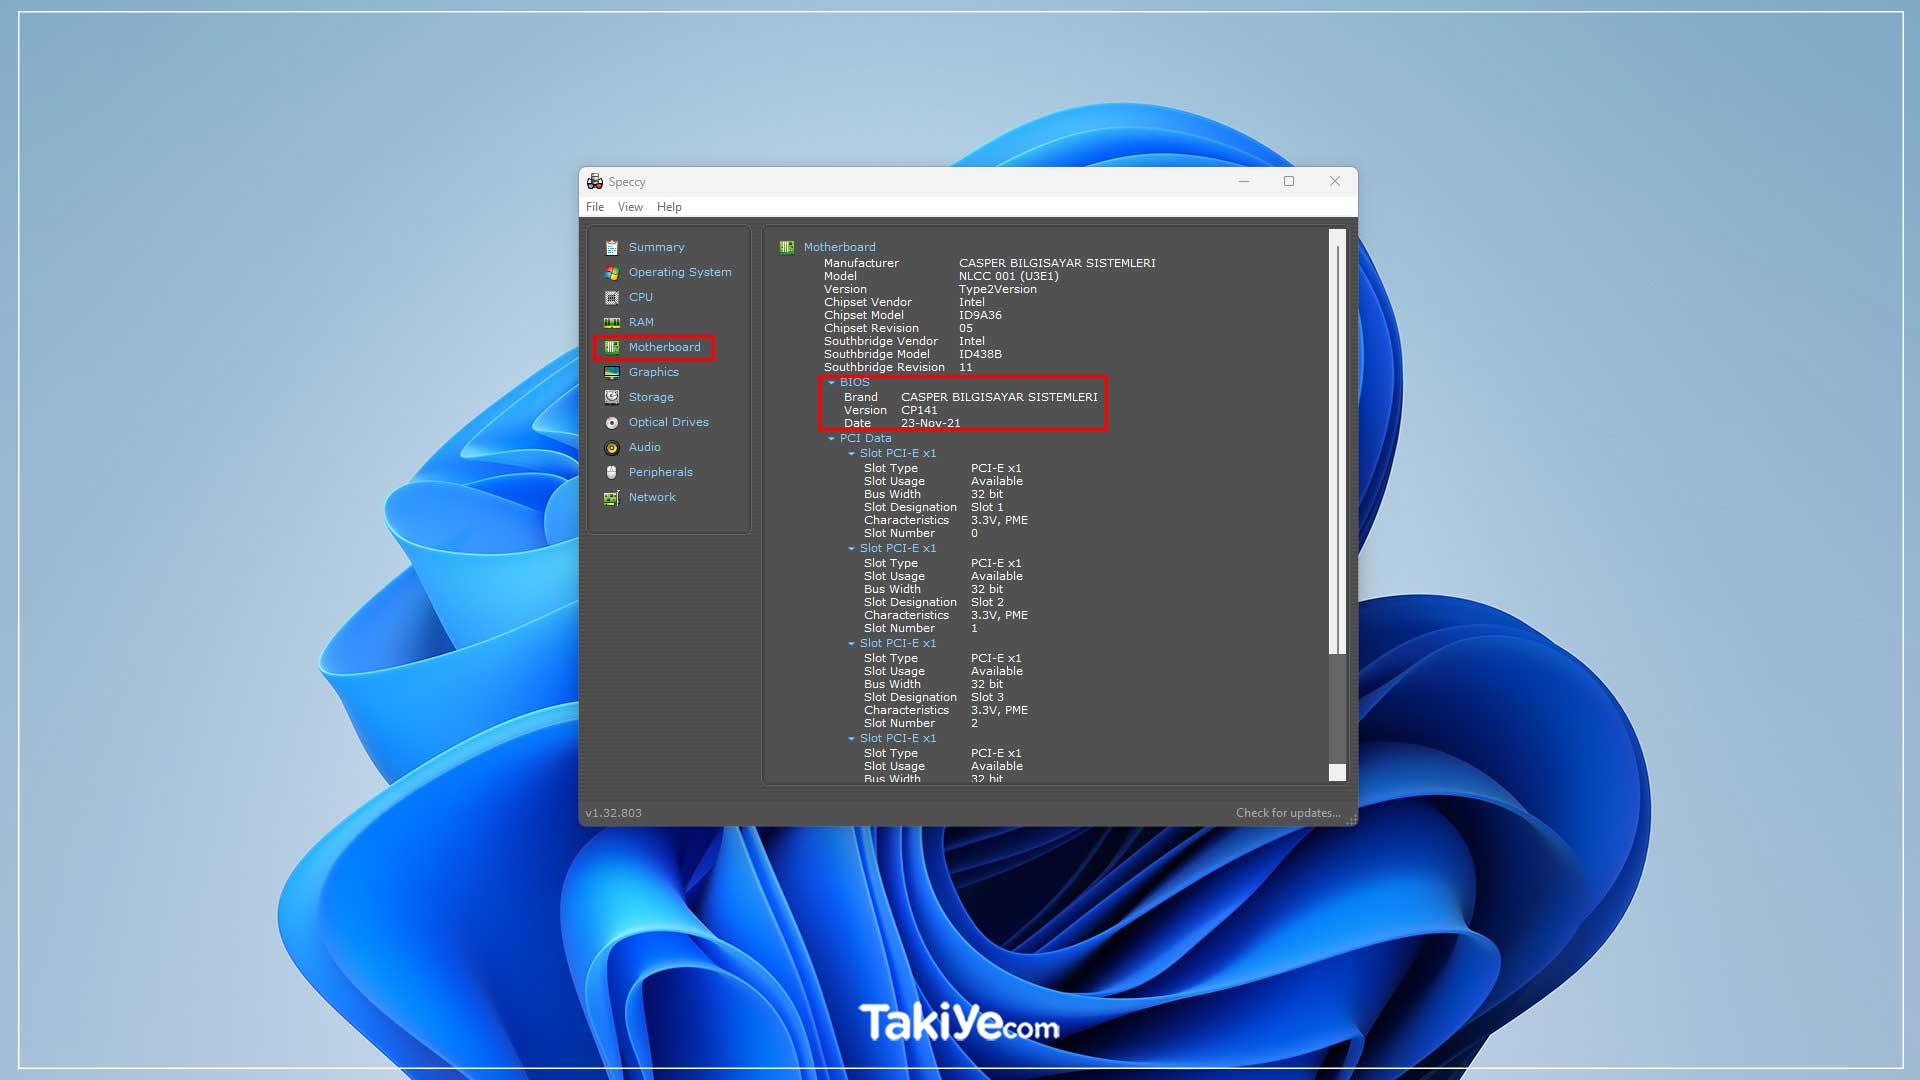Click the BIOS Date value 23-Nov-21
Viewport: 1920px width, 1080px height.
pos(930,423)
